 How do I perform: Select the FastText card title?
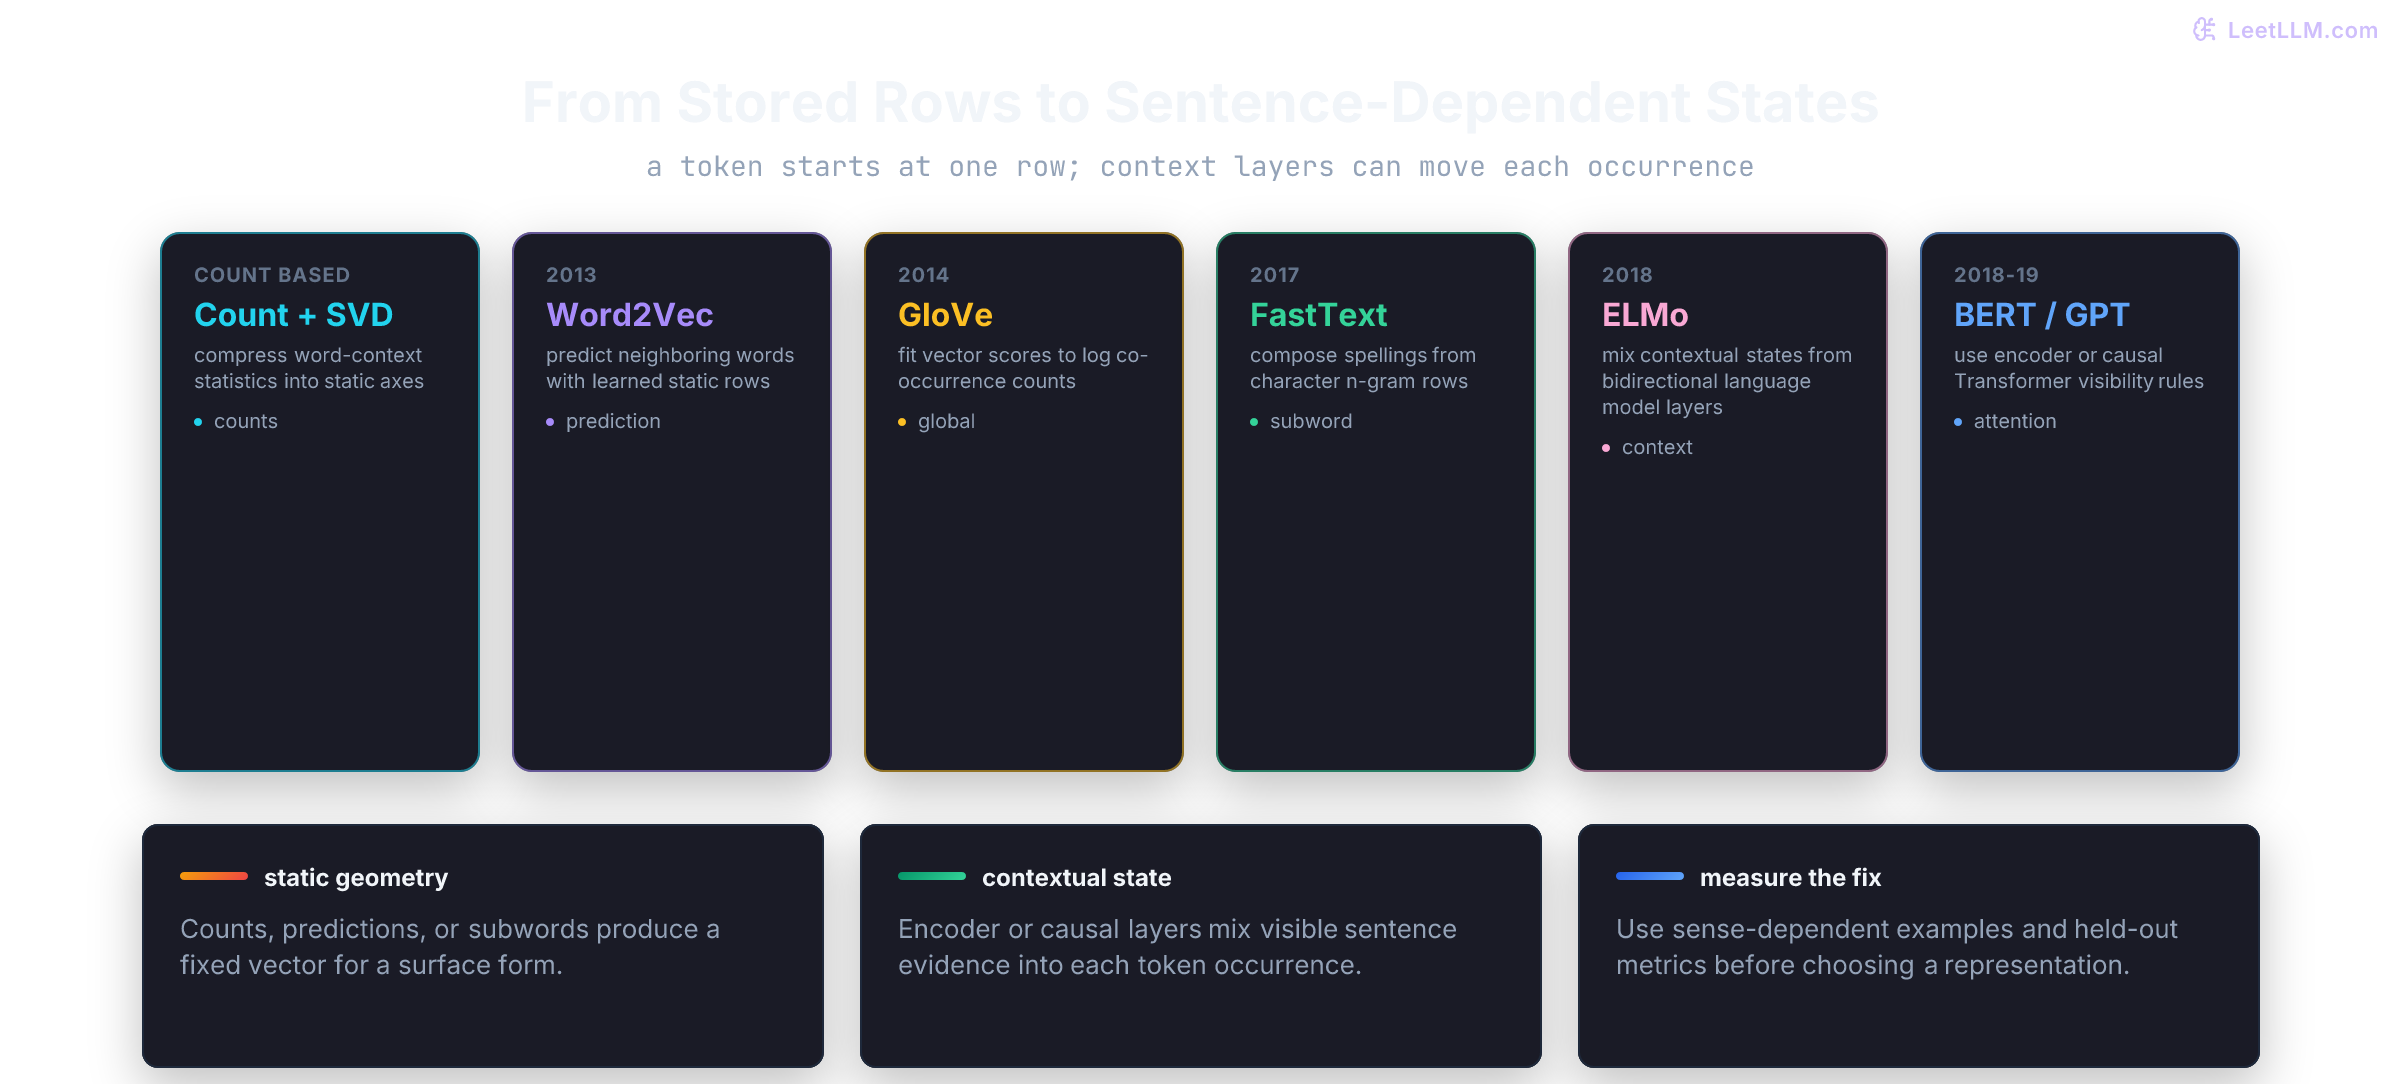point(1318,315)
